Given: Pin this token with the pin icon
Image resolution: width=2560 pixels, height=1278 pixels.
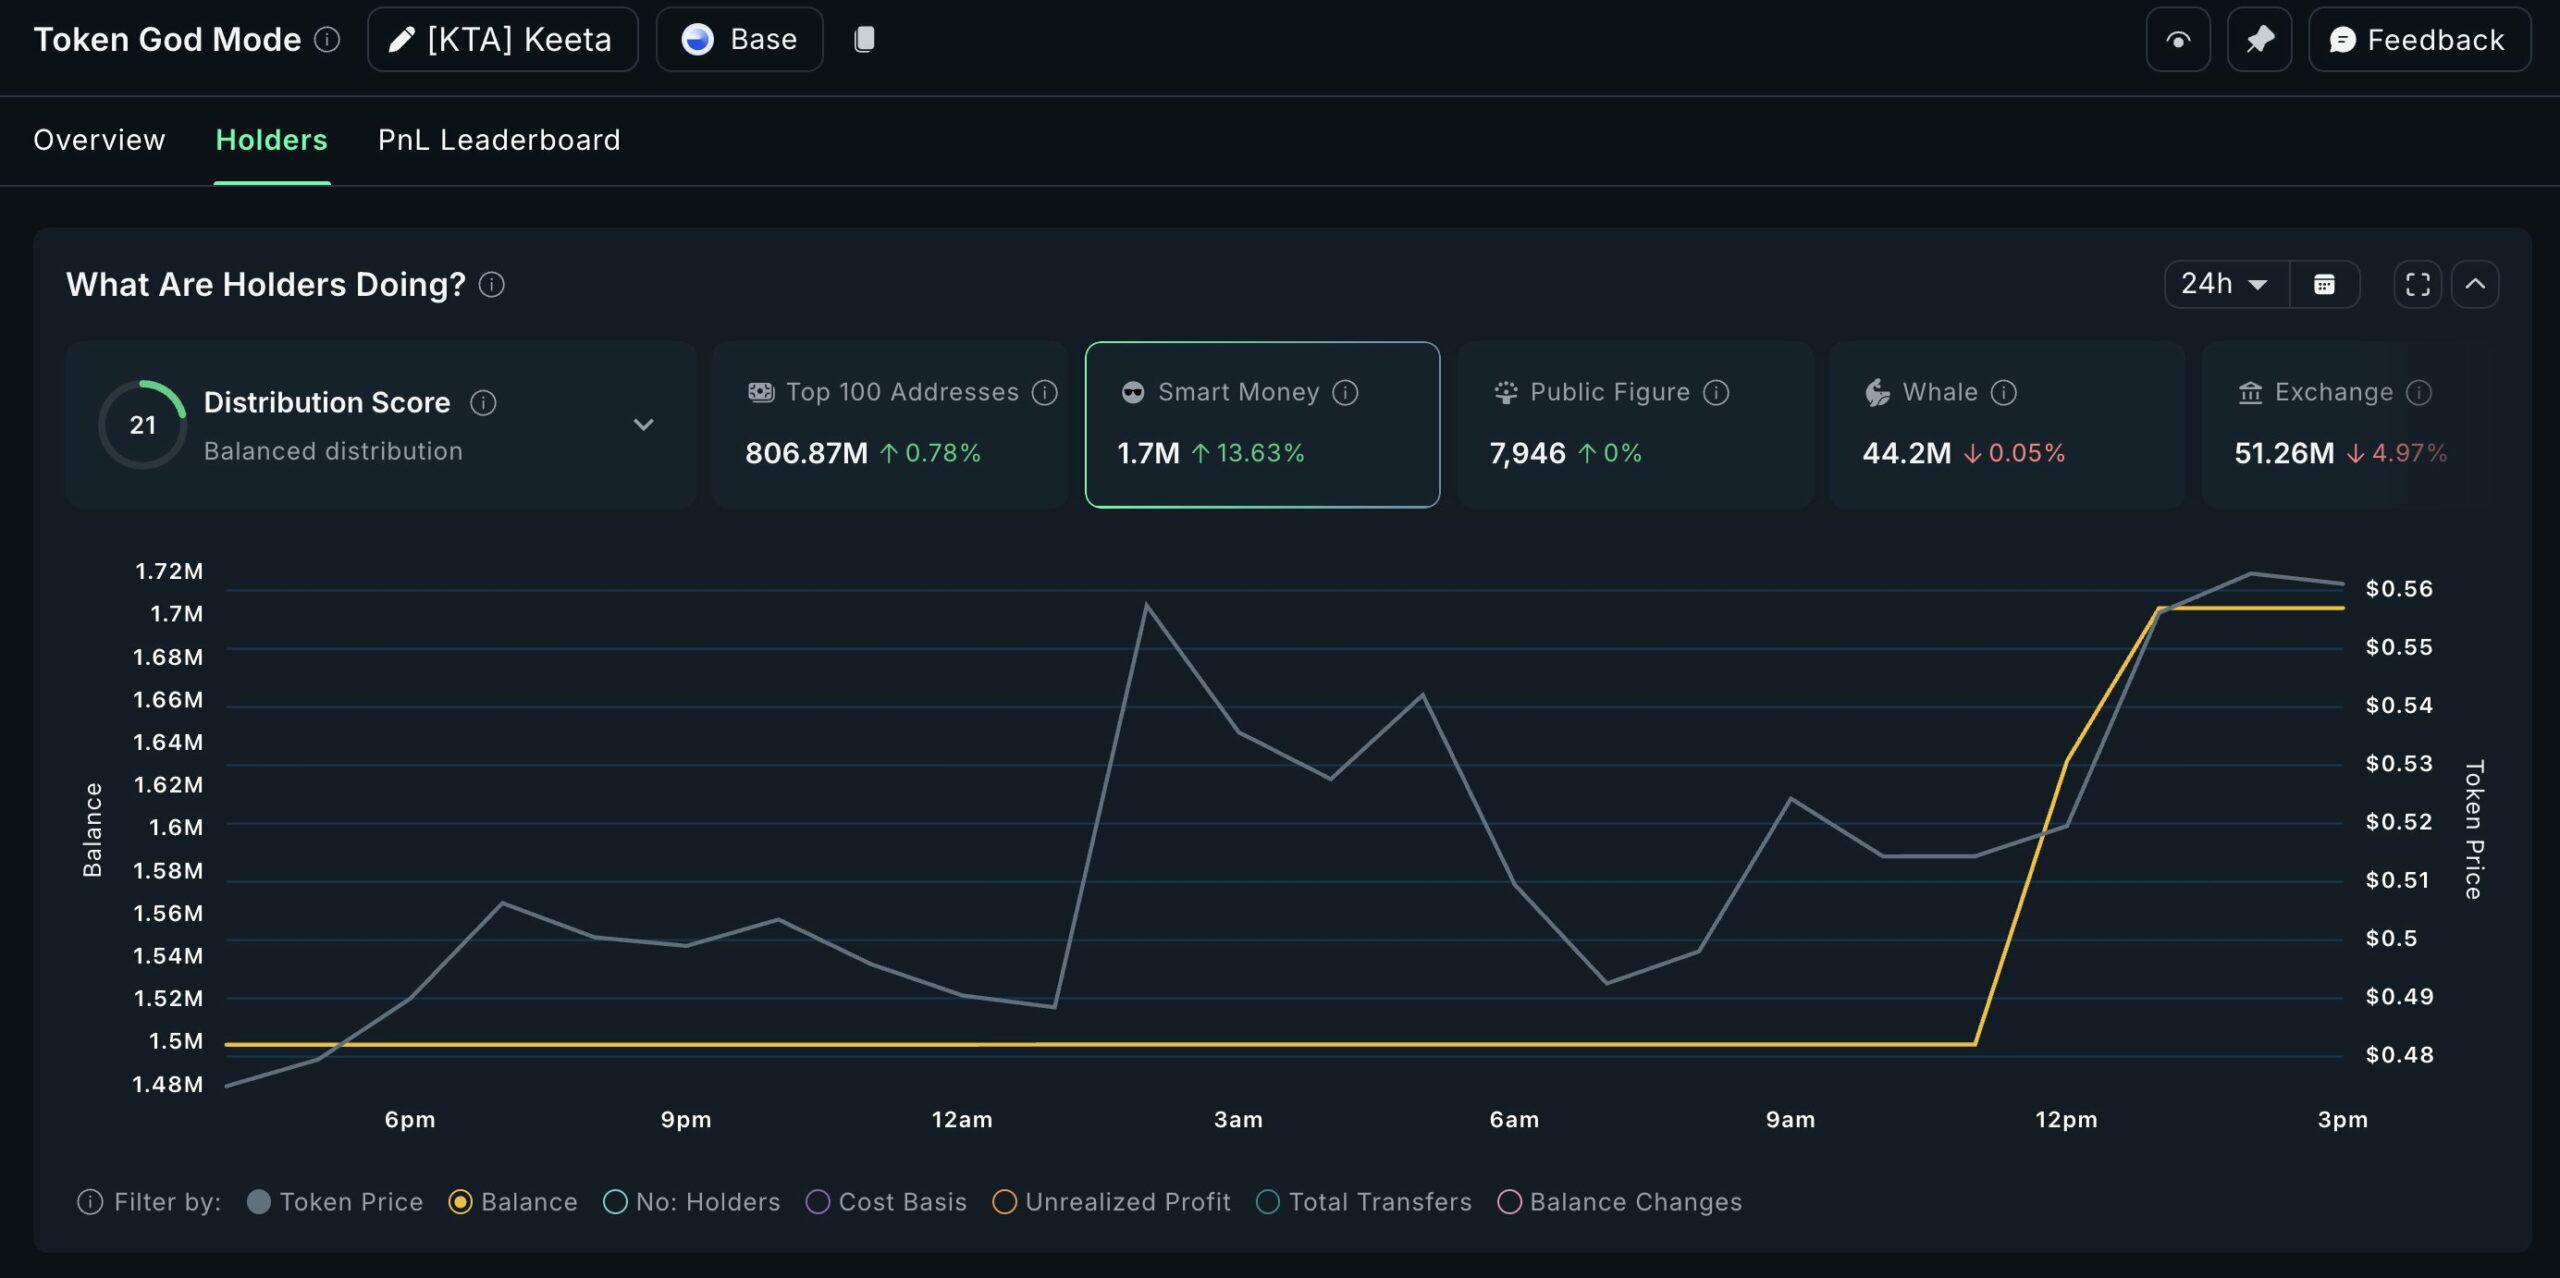Looking at the screenshot, I should tap(2259, 40).
